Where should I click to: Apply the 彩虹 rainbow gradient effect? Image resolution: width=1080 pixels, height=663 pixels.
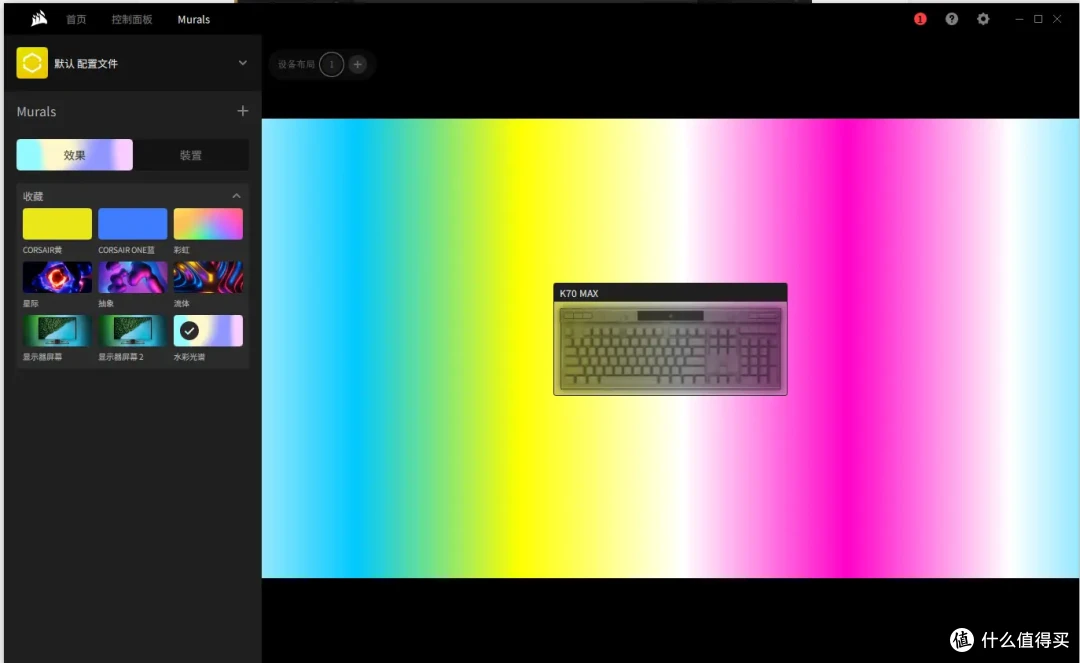point(208,224)
